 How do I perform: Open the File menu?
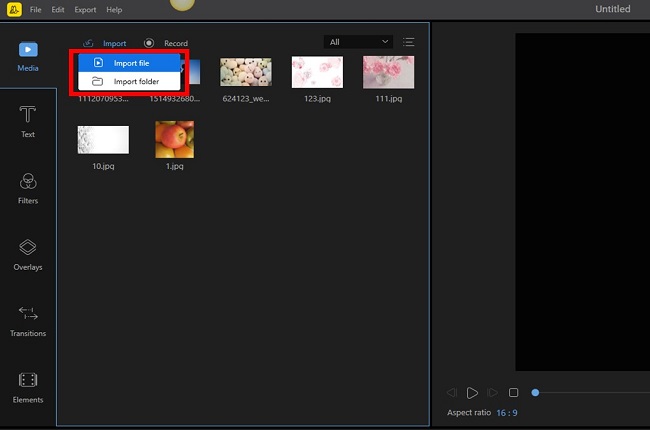coord(36,10)
